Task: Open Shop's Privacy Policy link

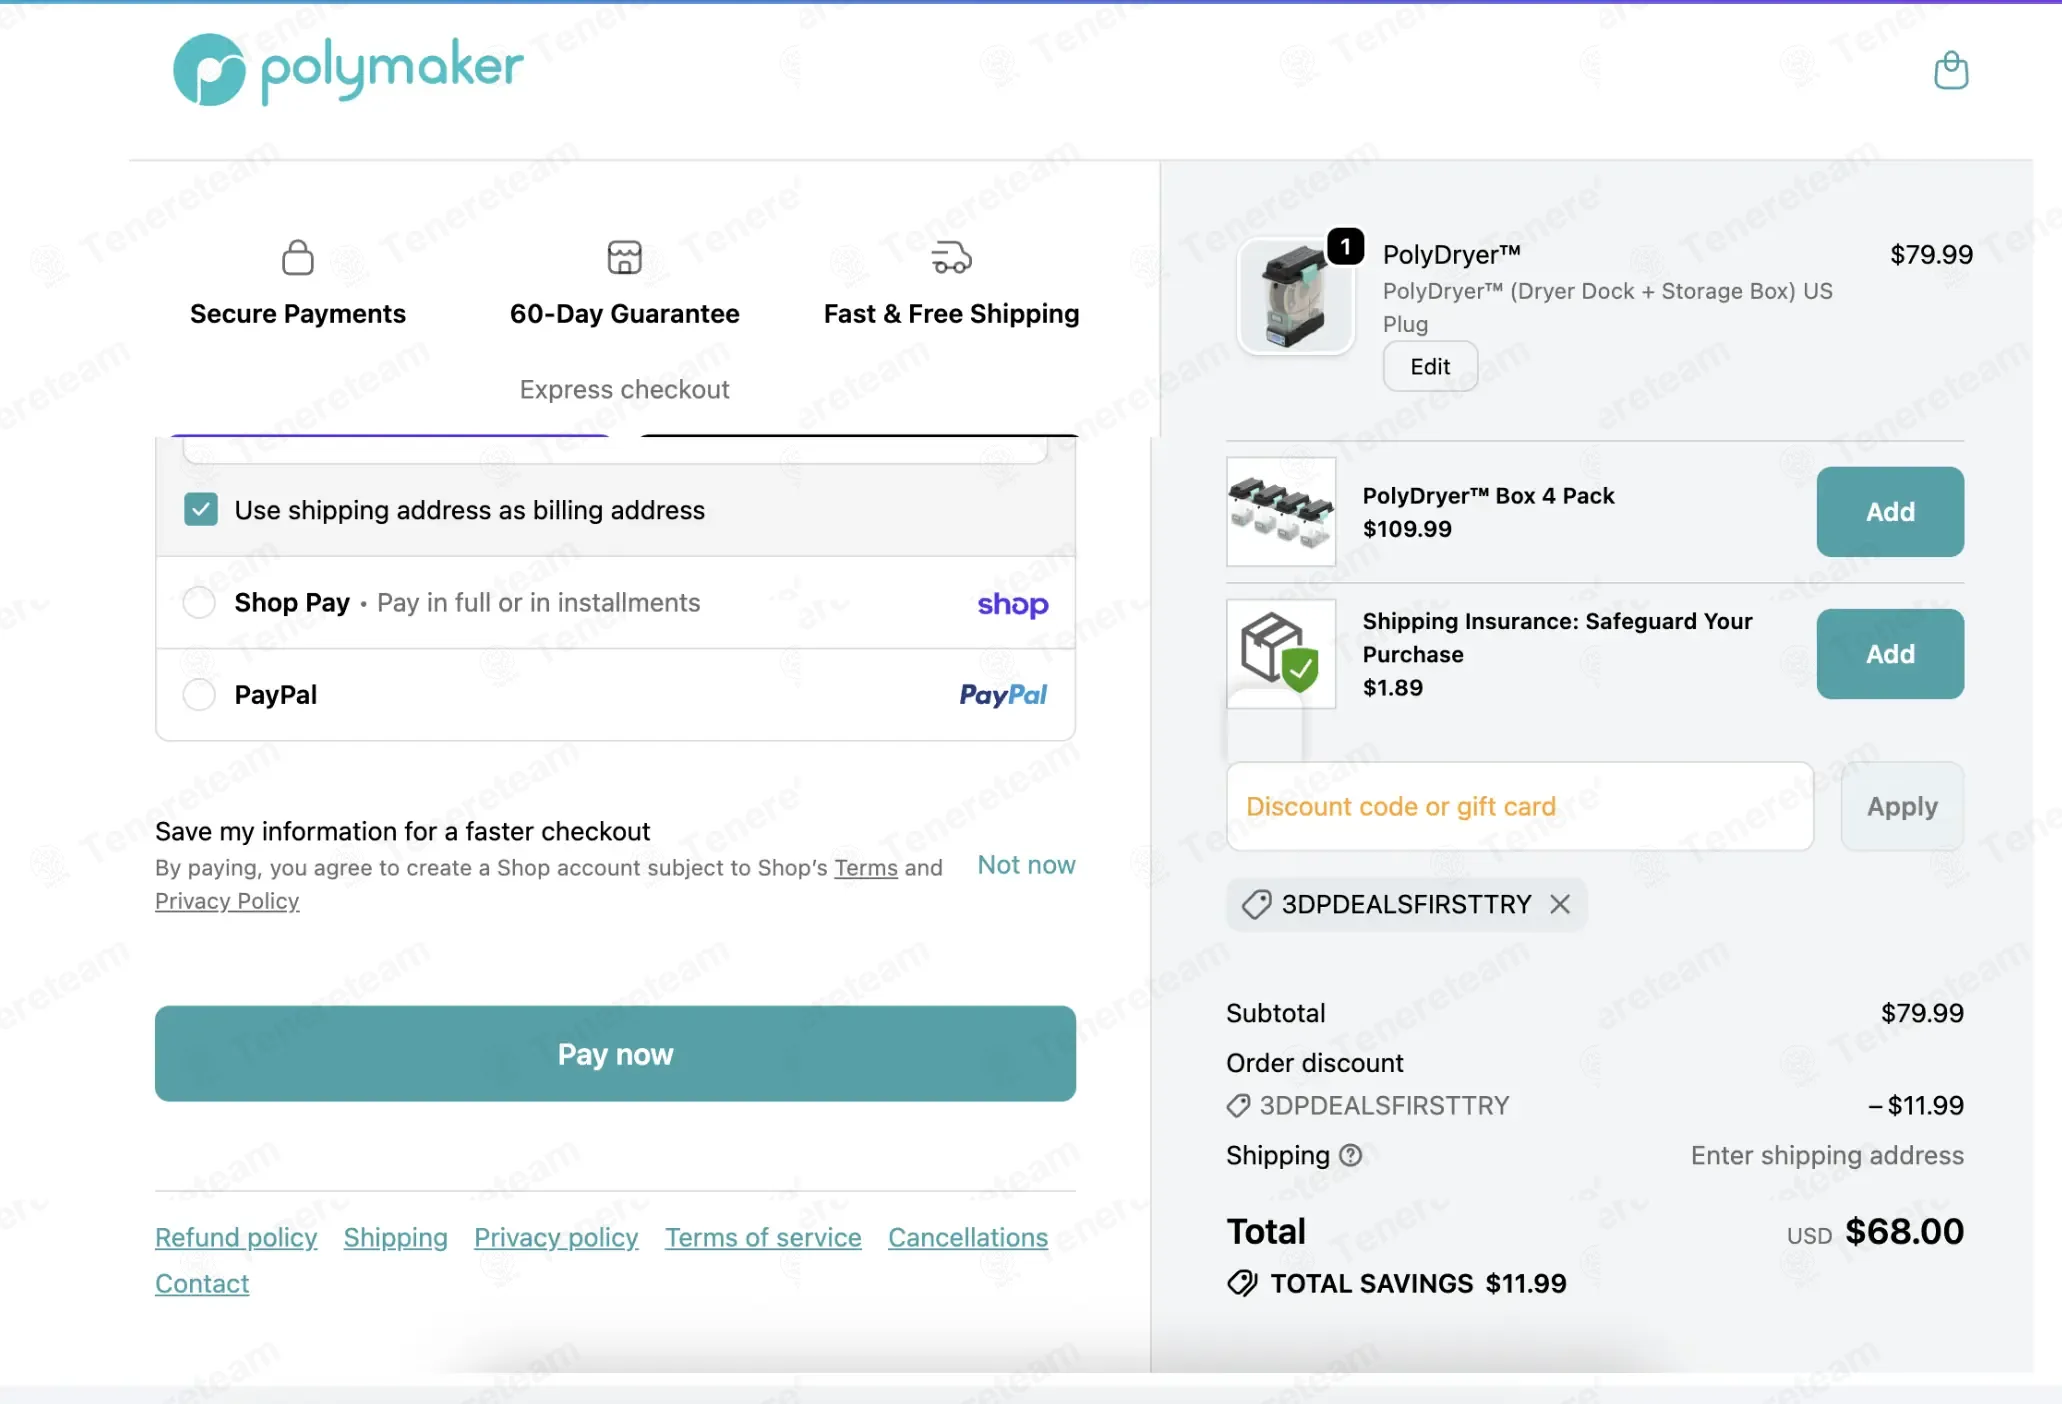Action: coord(227,901)
